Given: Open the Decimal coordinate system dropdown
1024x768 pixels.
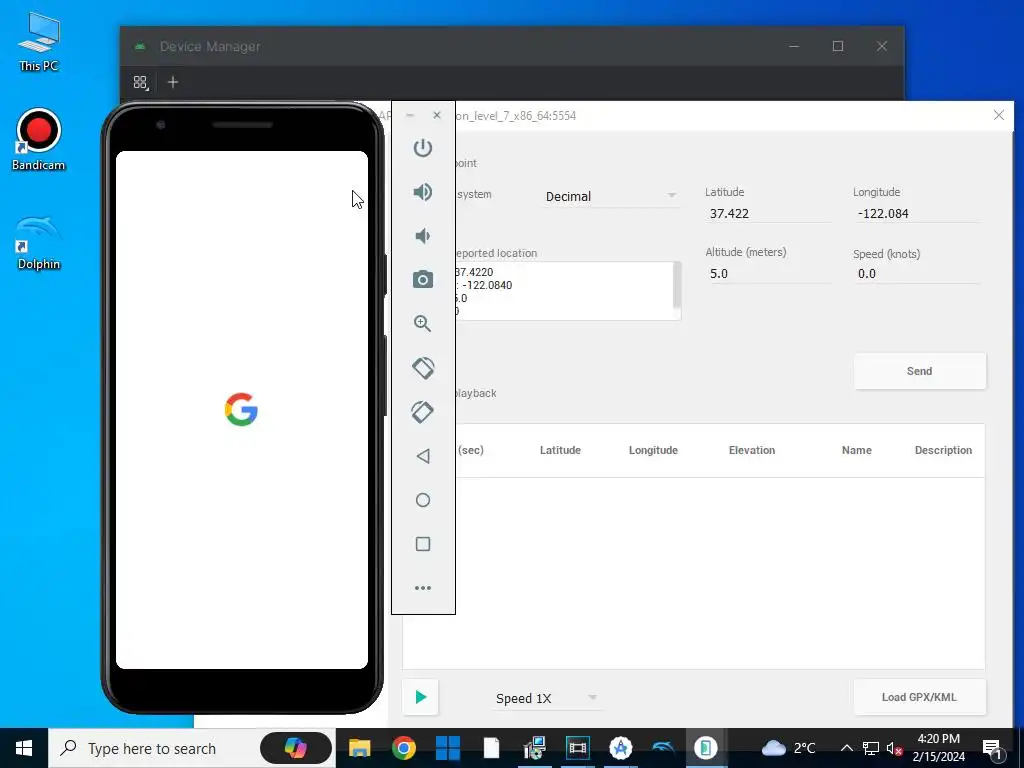Looking at the screenshot, I should click(x=611, y=196).
